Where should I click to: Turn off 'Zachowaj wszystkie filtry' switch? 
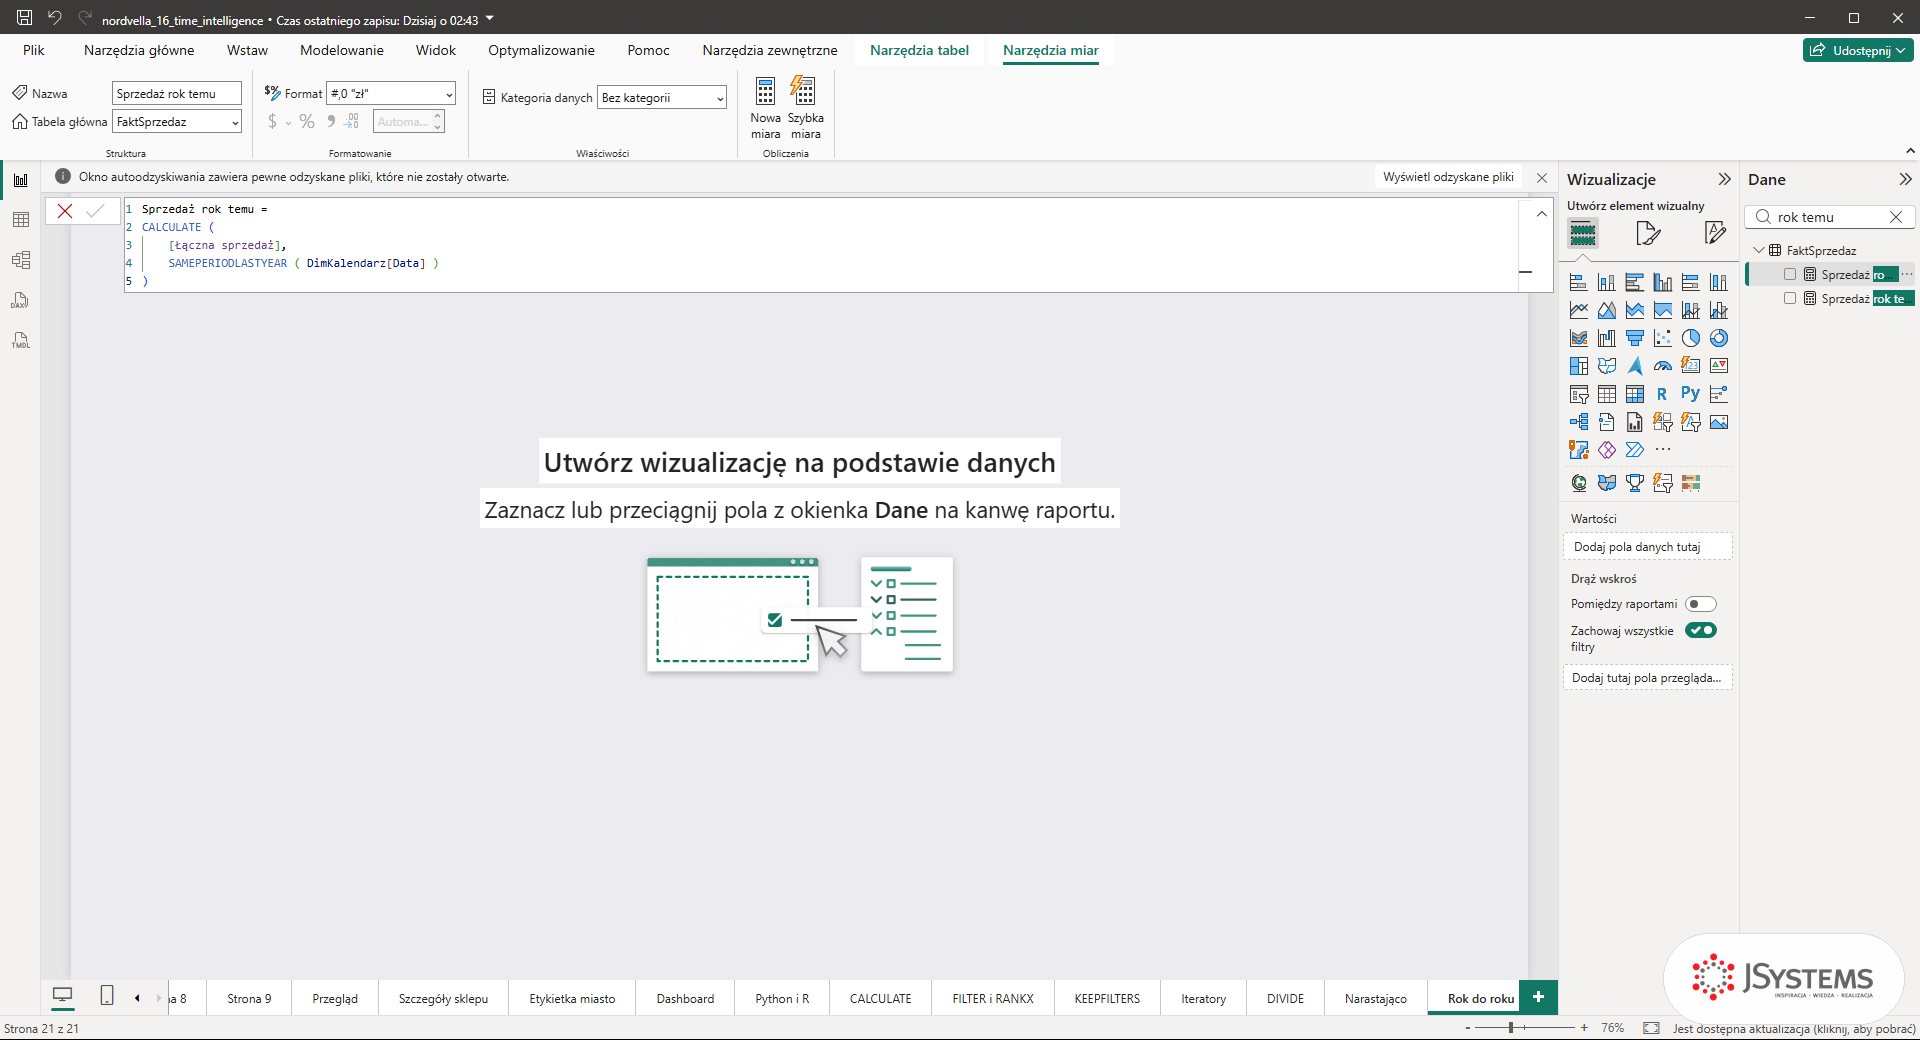tap(1701, 630)
